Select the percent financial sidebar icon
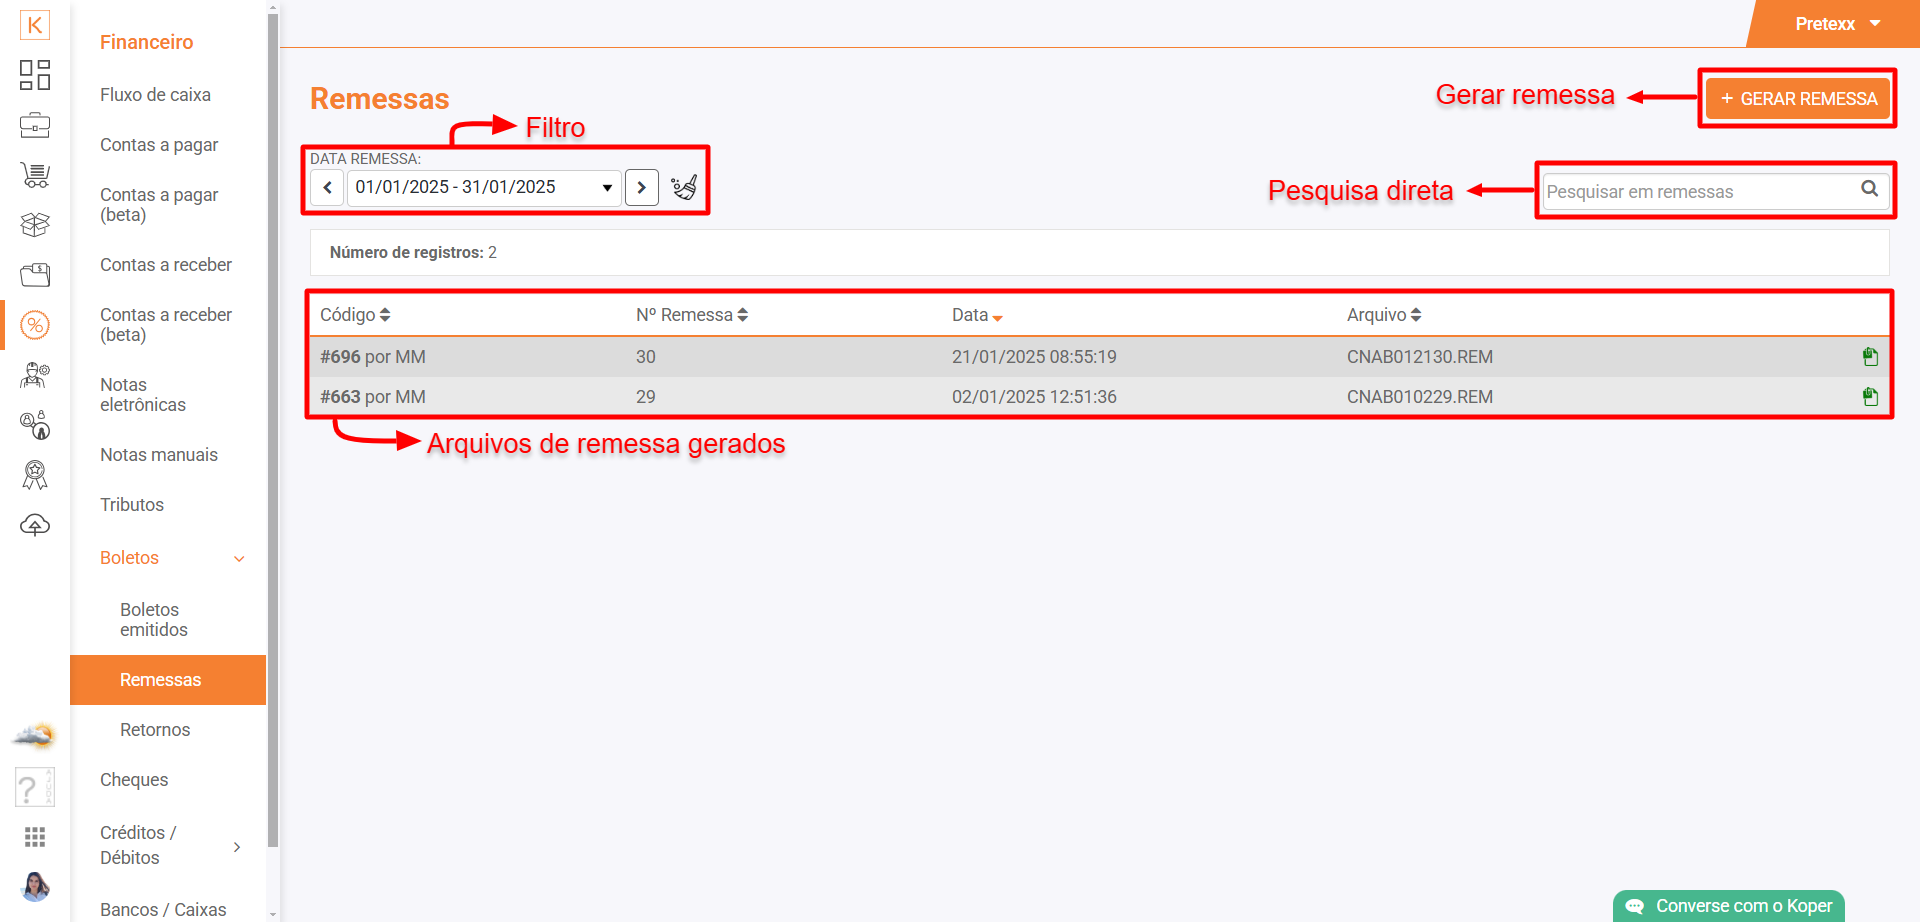Image resolution: width=1920 pixels, height=922 pixels. (x=35, y=325)
